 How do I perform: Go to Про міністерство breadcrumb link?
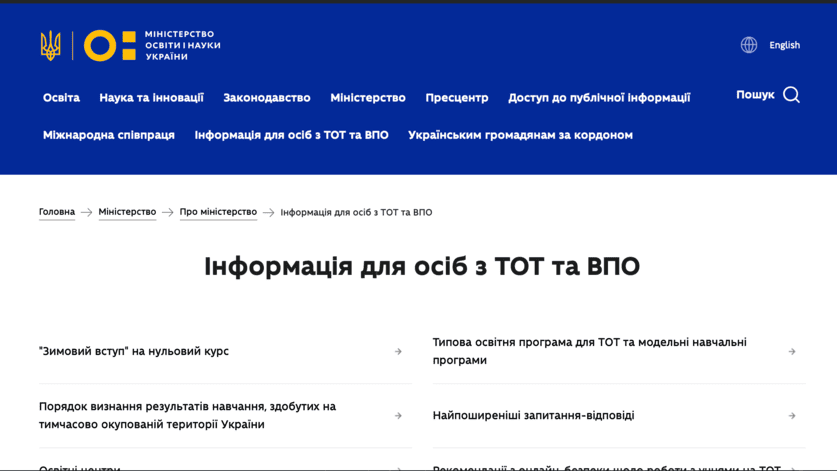218,212
